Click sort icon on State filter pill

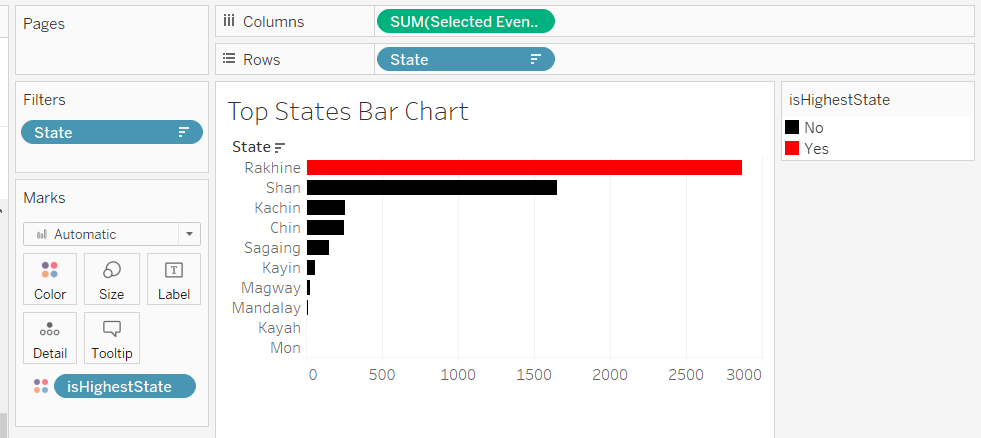(x=183, y=132)
